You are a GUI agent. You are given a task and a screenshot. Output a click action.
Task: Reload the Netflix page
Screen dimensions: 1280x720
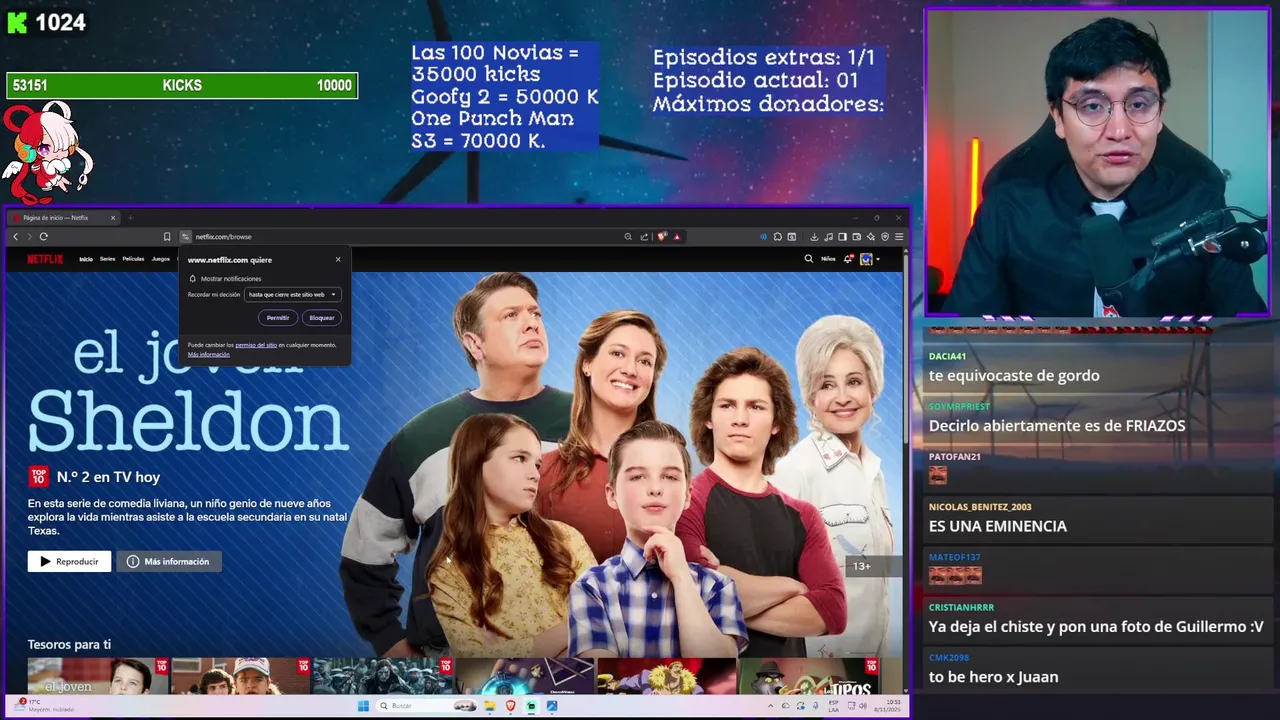pyautogui.click(x=43, y=237)
